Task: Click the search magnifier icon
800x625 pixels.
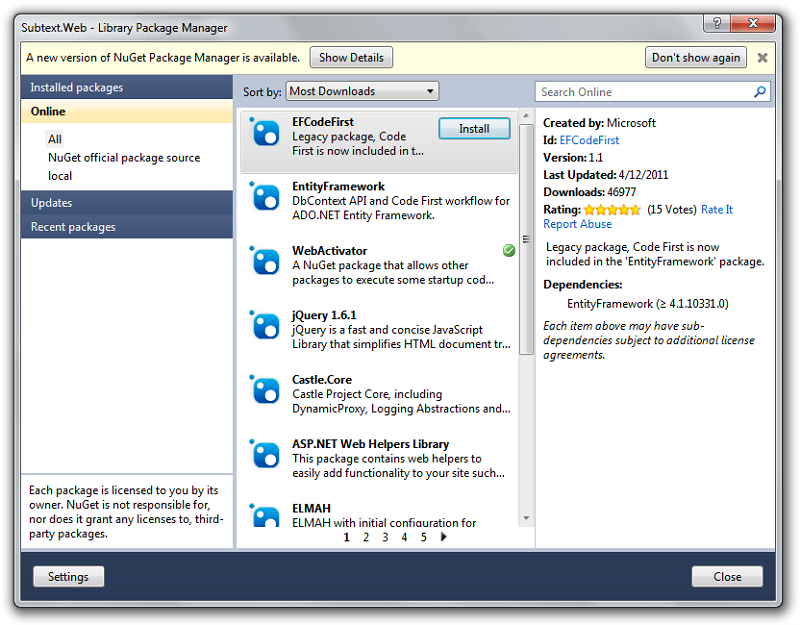Action: click(x=758, y=91)
